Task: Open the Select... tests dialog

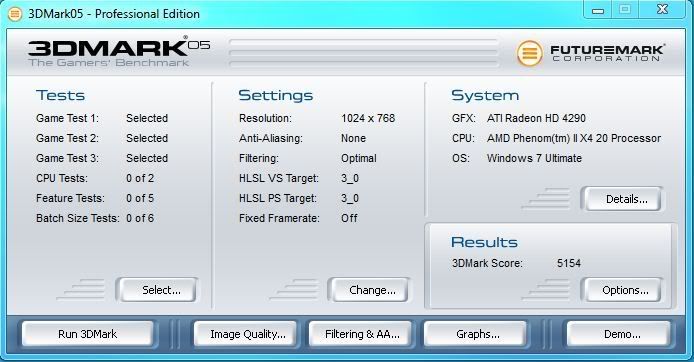Action: coord(157,290)
